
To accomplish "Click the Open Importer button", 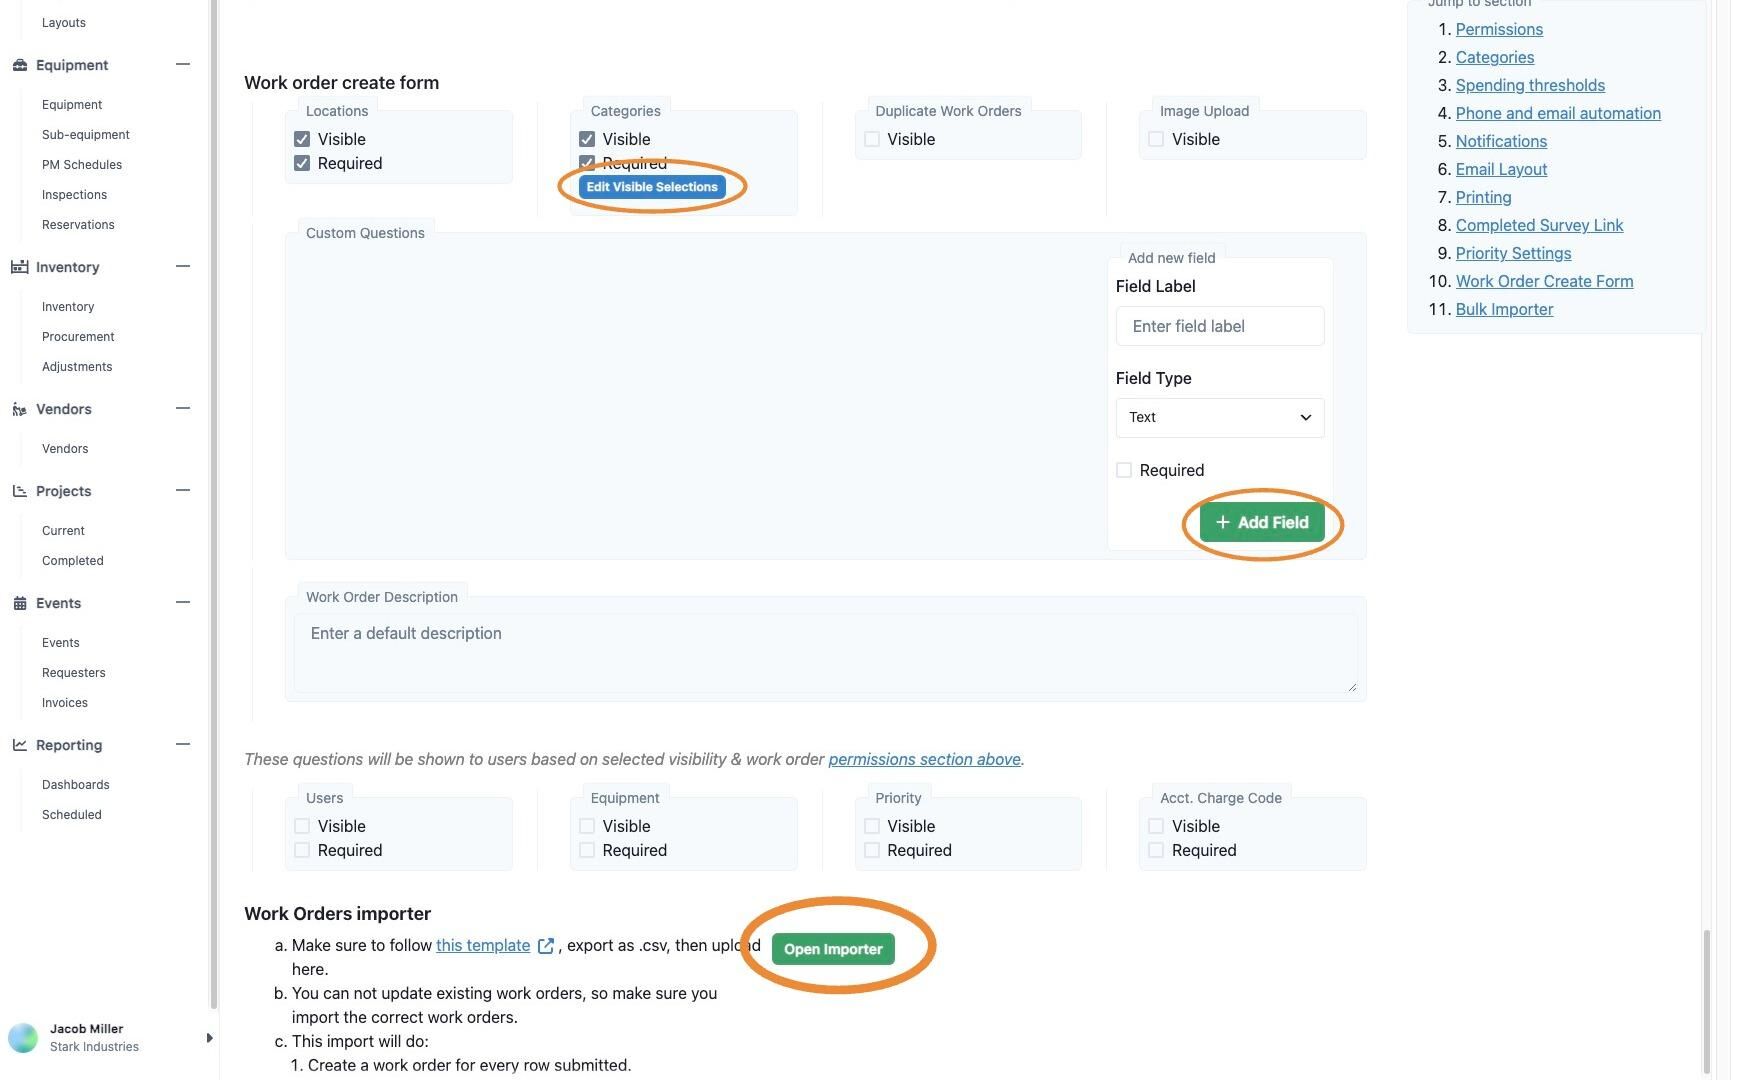I will [833, 949].
